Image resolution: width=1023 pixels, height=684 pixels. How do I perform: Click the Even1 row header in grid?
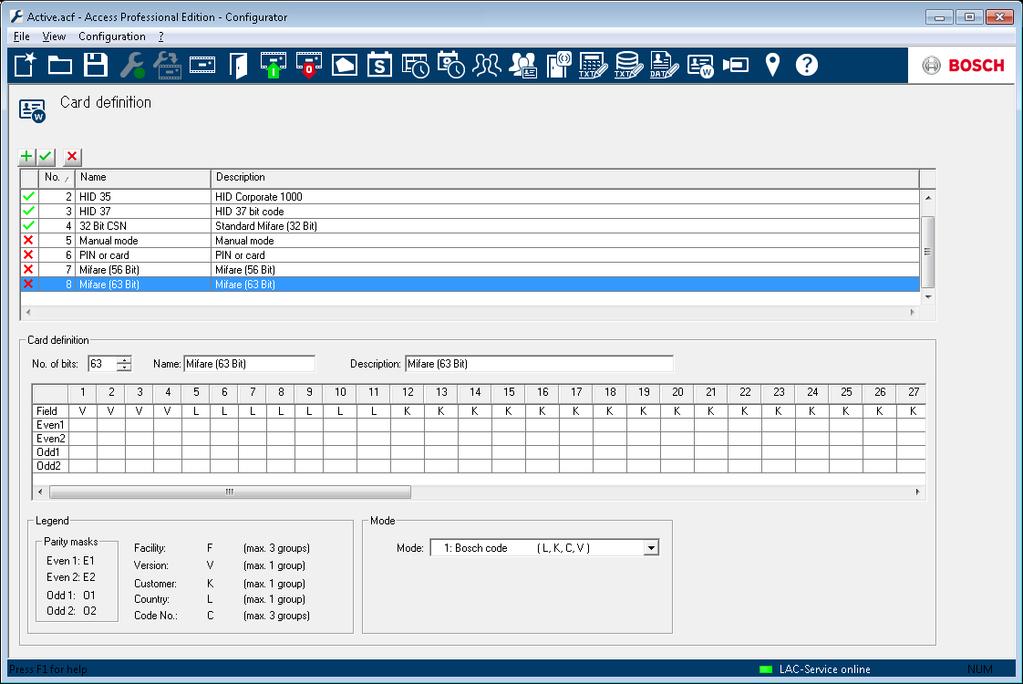tap(50, 425)
